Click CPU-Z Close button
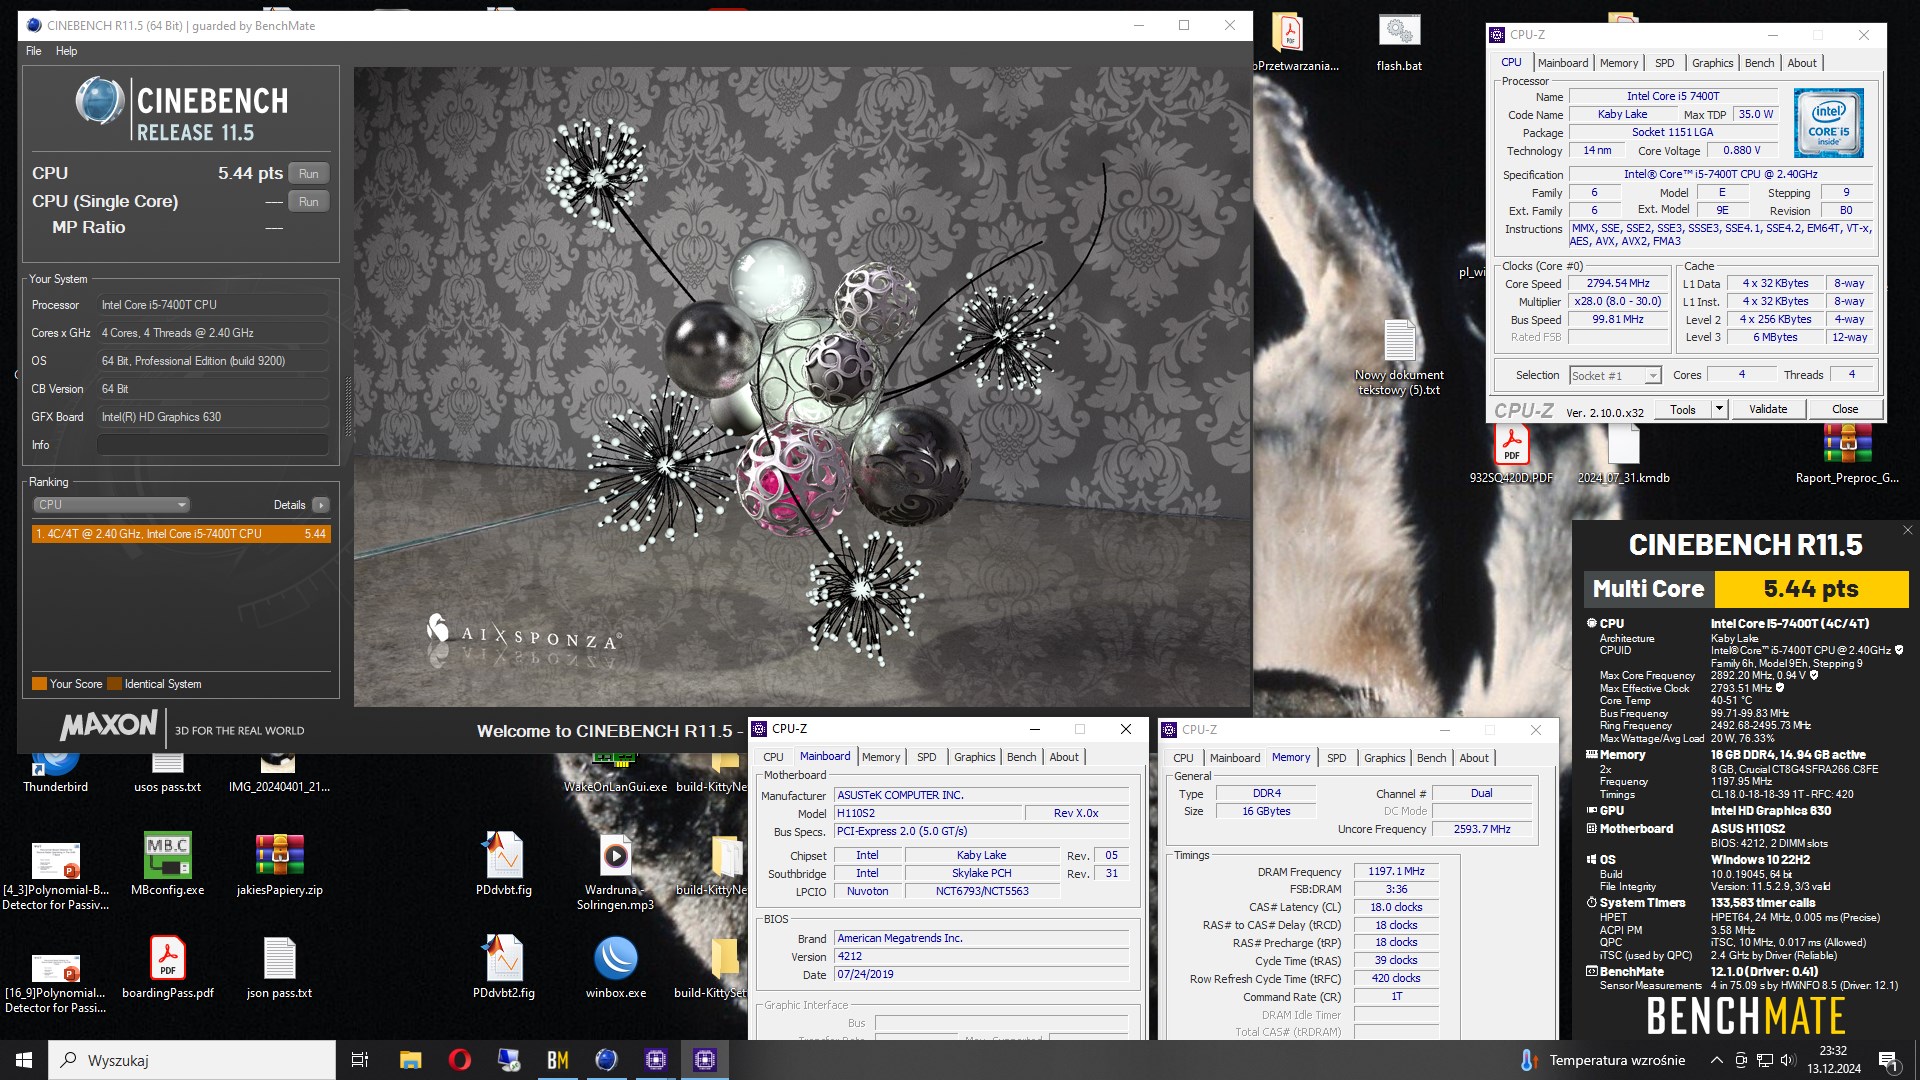This screenshot has width=1920, height=1080. pyautogui.click(x=1845, y=409)
